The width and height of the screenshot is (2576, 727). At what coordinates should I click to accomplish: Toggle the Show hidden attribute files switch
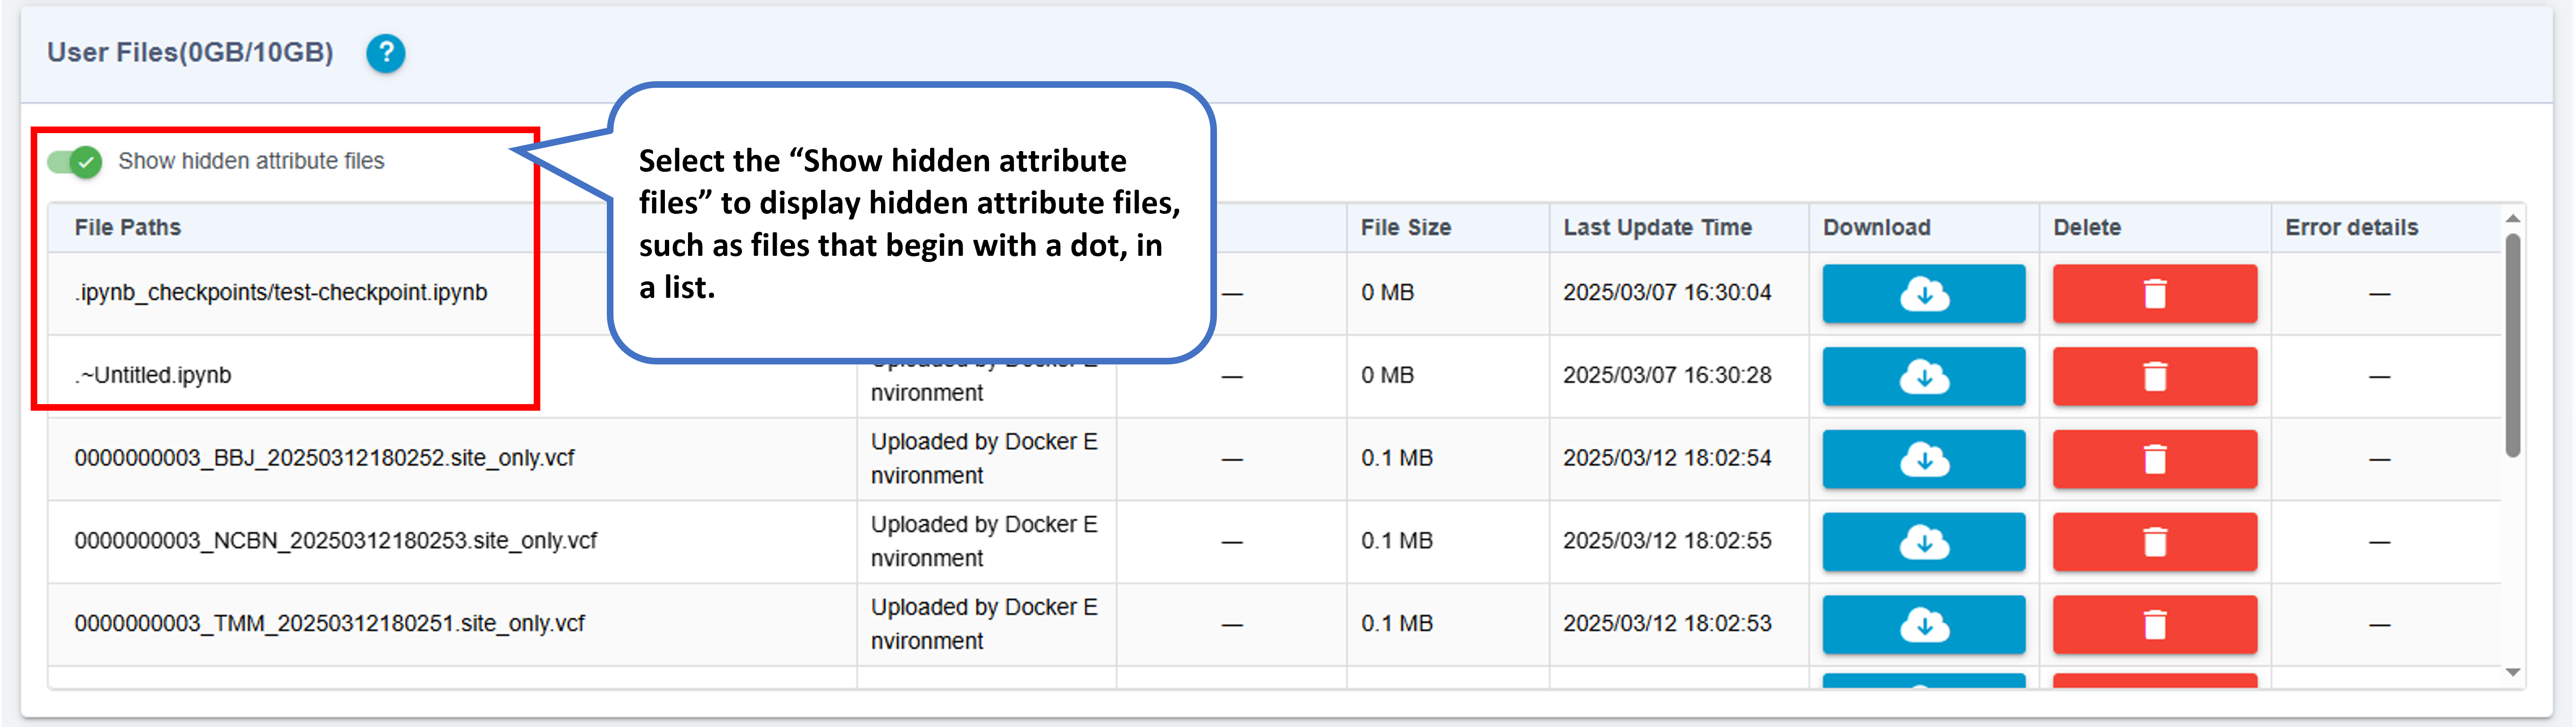coord(75,161)
